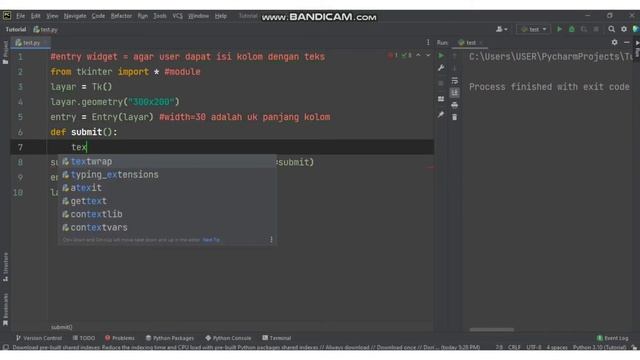Screen dimensions: 640x360
Task: Choose typing_extensions completion suggestion
Action: click(x=167, y=174)
